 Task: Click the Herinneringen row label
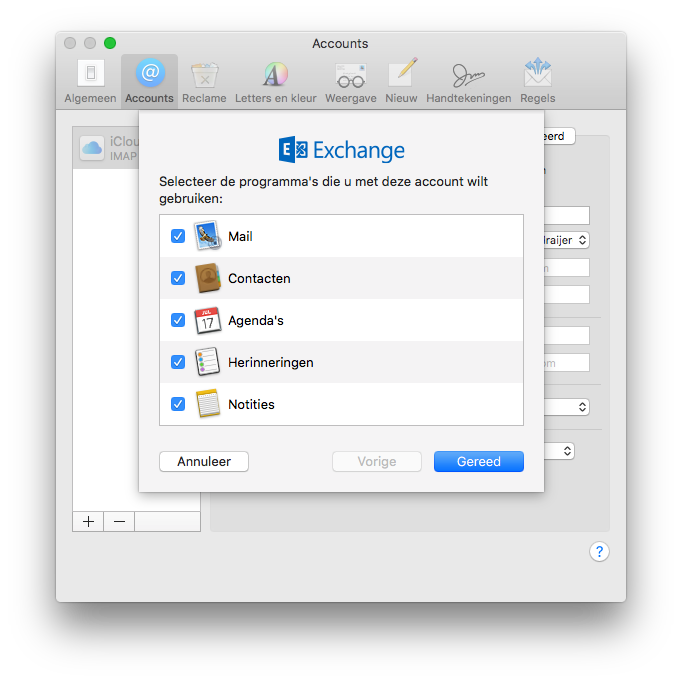pos(271,362)
